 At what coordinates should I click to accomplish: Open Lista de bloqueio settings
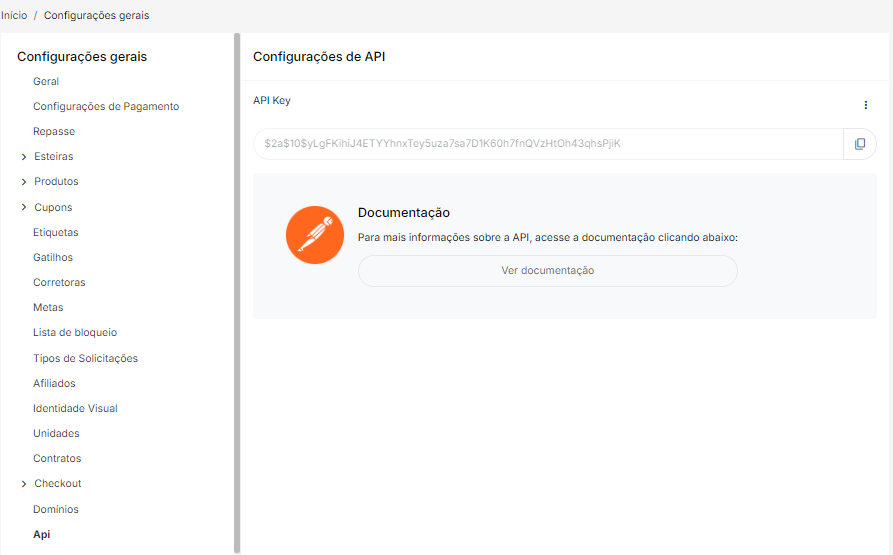click(x=75, y=333)
